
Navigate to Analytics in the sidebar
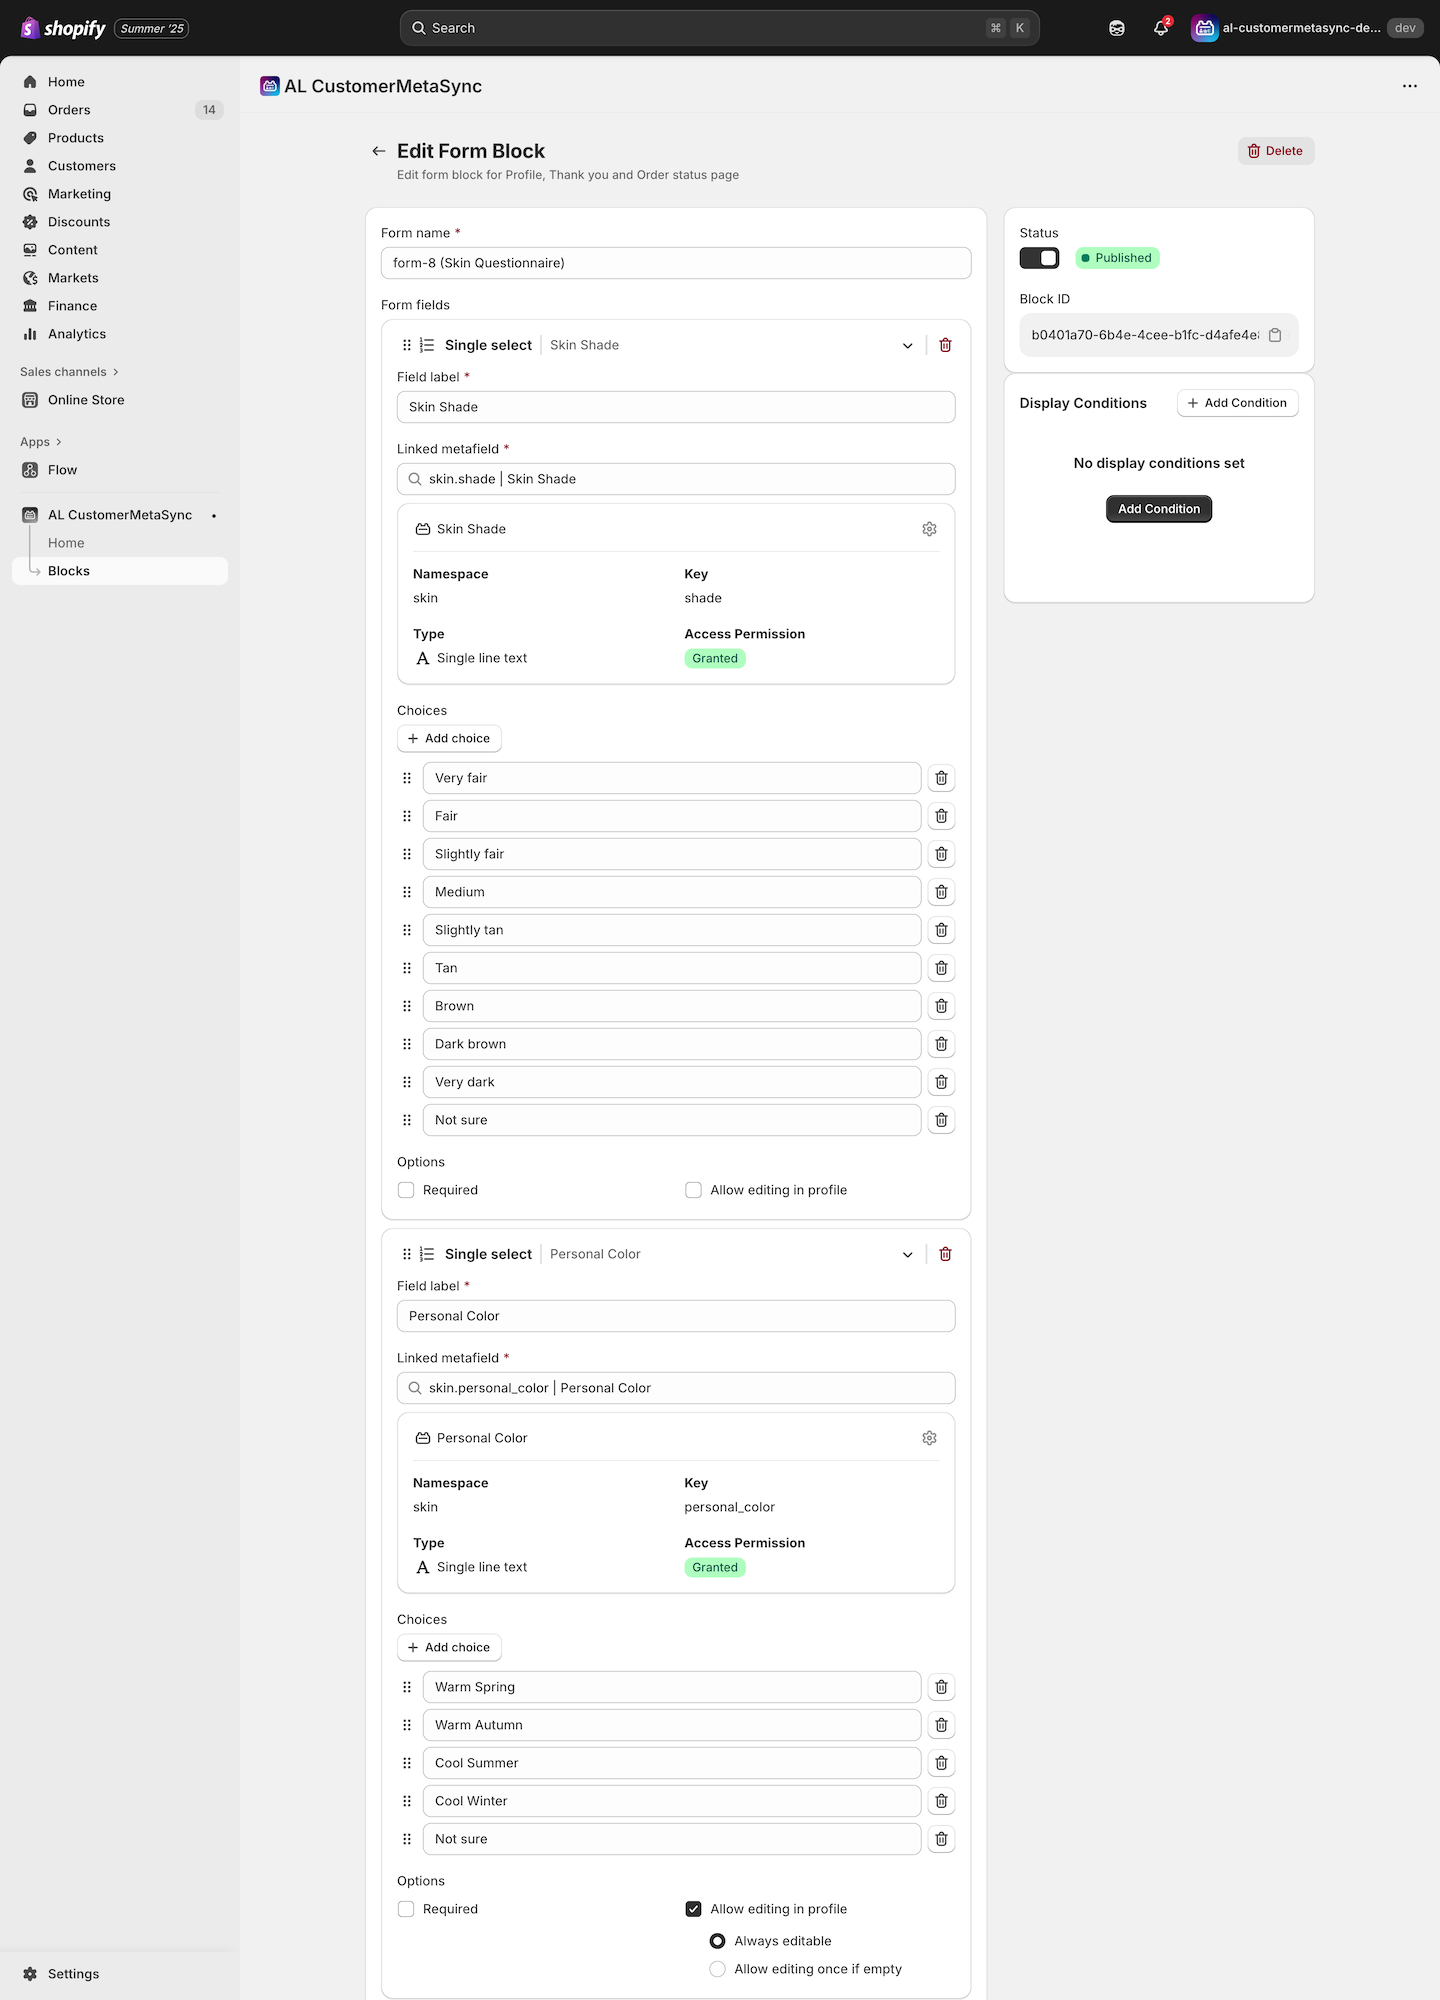(x=77, y=334)
